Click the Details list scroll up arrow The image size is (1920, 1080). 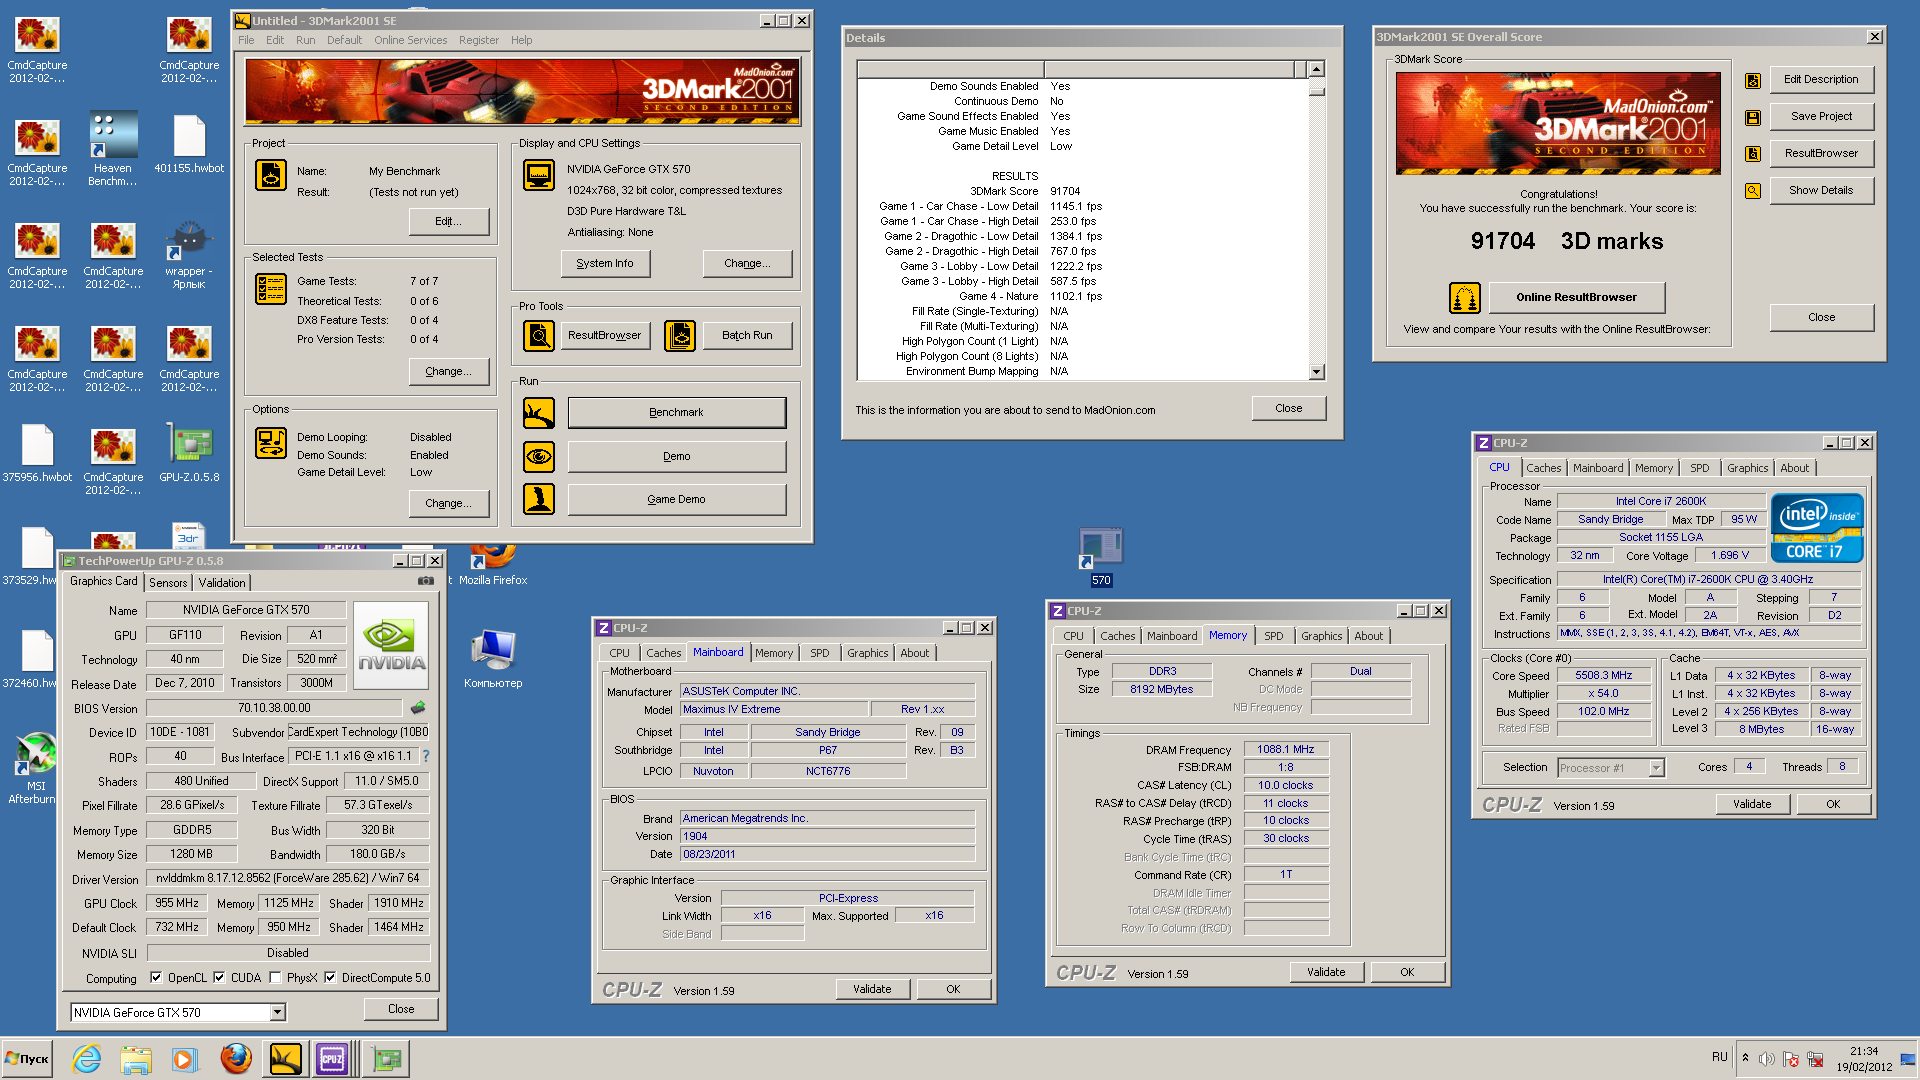pyautogui.click(x=1316, y=69)
